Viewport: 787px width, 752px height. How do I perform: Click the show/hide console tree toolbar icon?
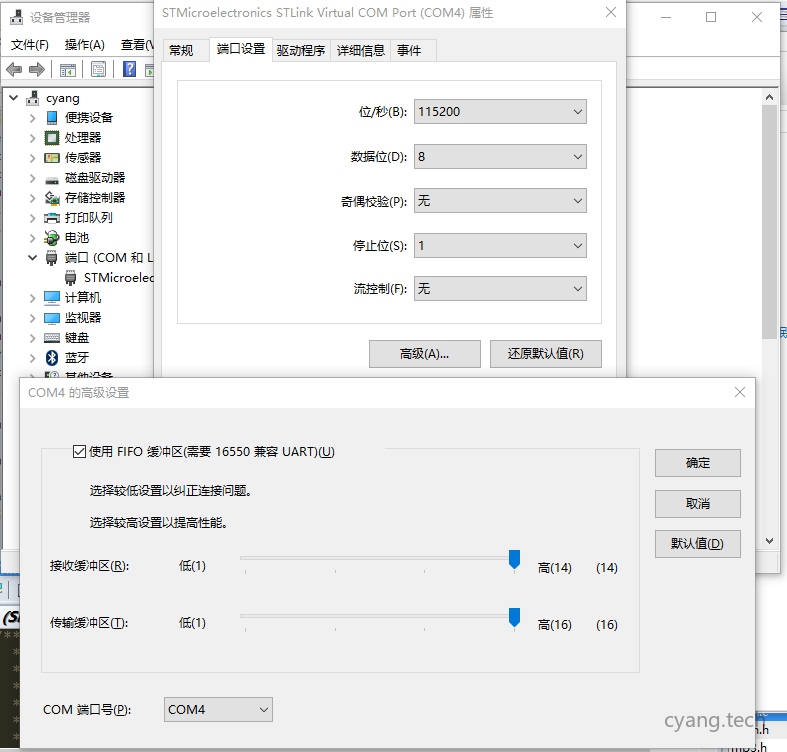(67, 69)
